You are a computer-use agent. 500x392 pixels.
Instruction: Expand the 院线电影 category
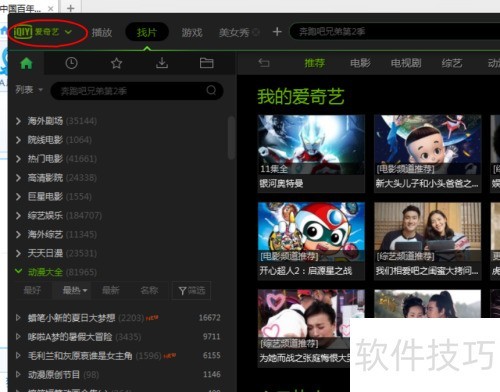point(18,140)
